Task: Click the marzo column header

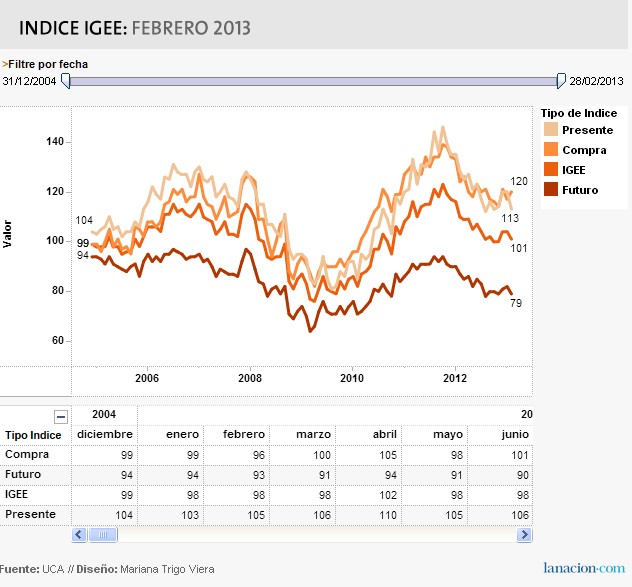Action: [x=314, y=435]
